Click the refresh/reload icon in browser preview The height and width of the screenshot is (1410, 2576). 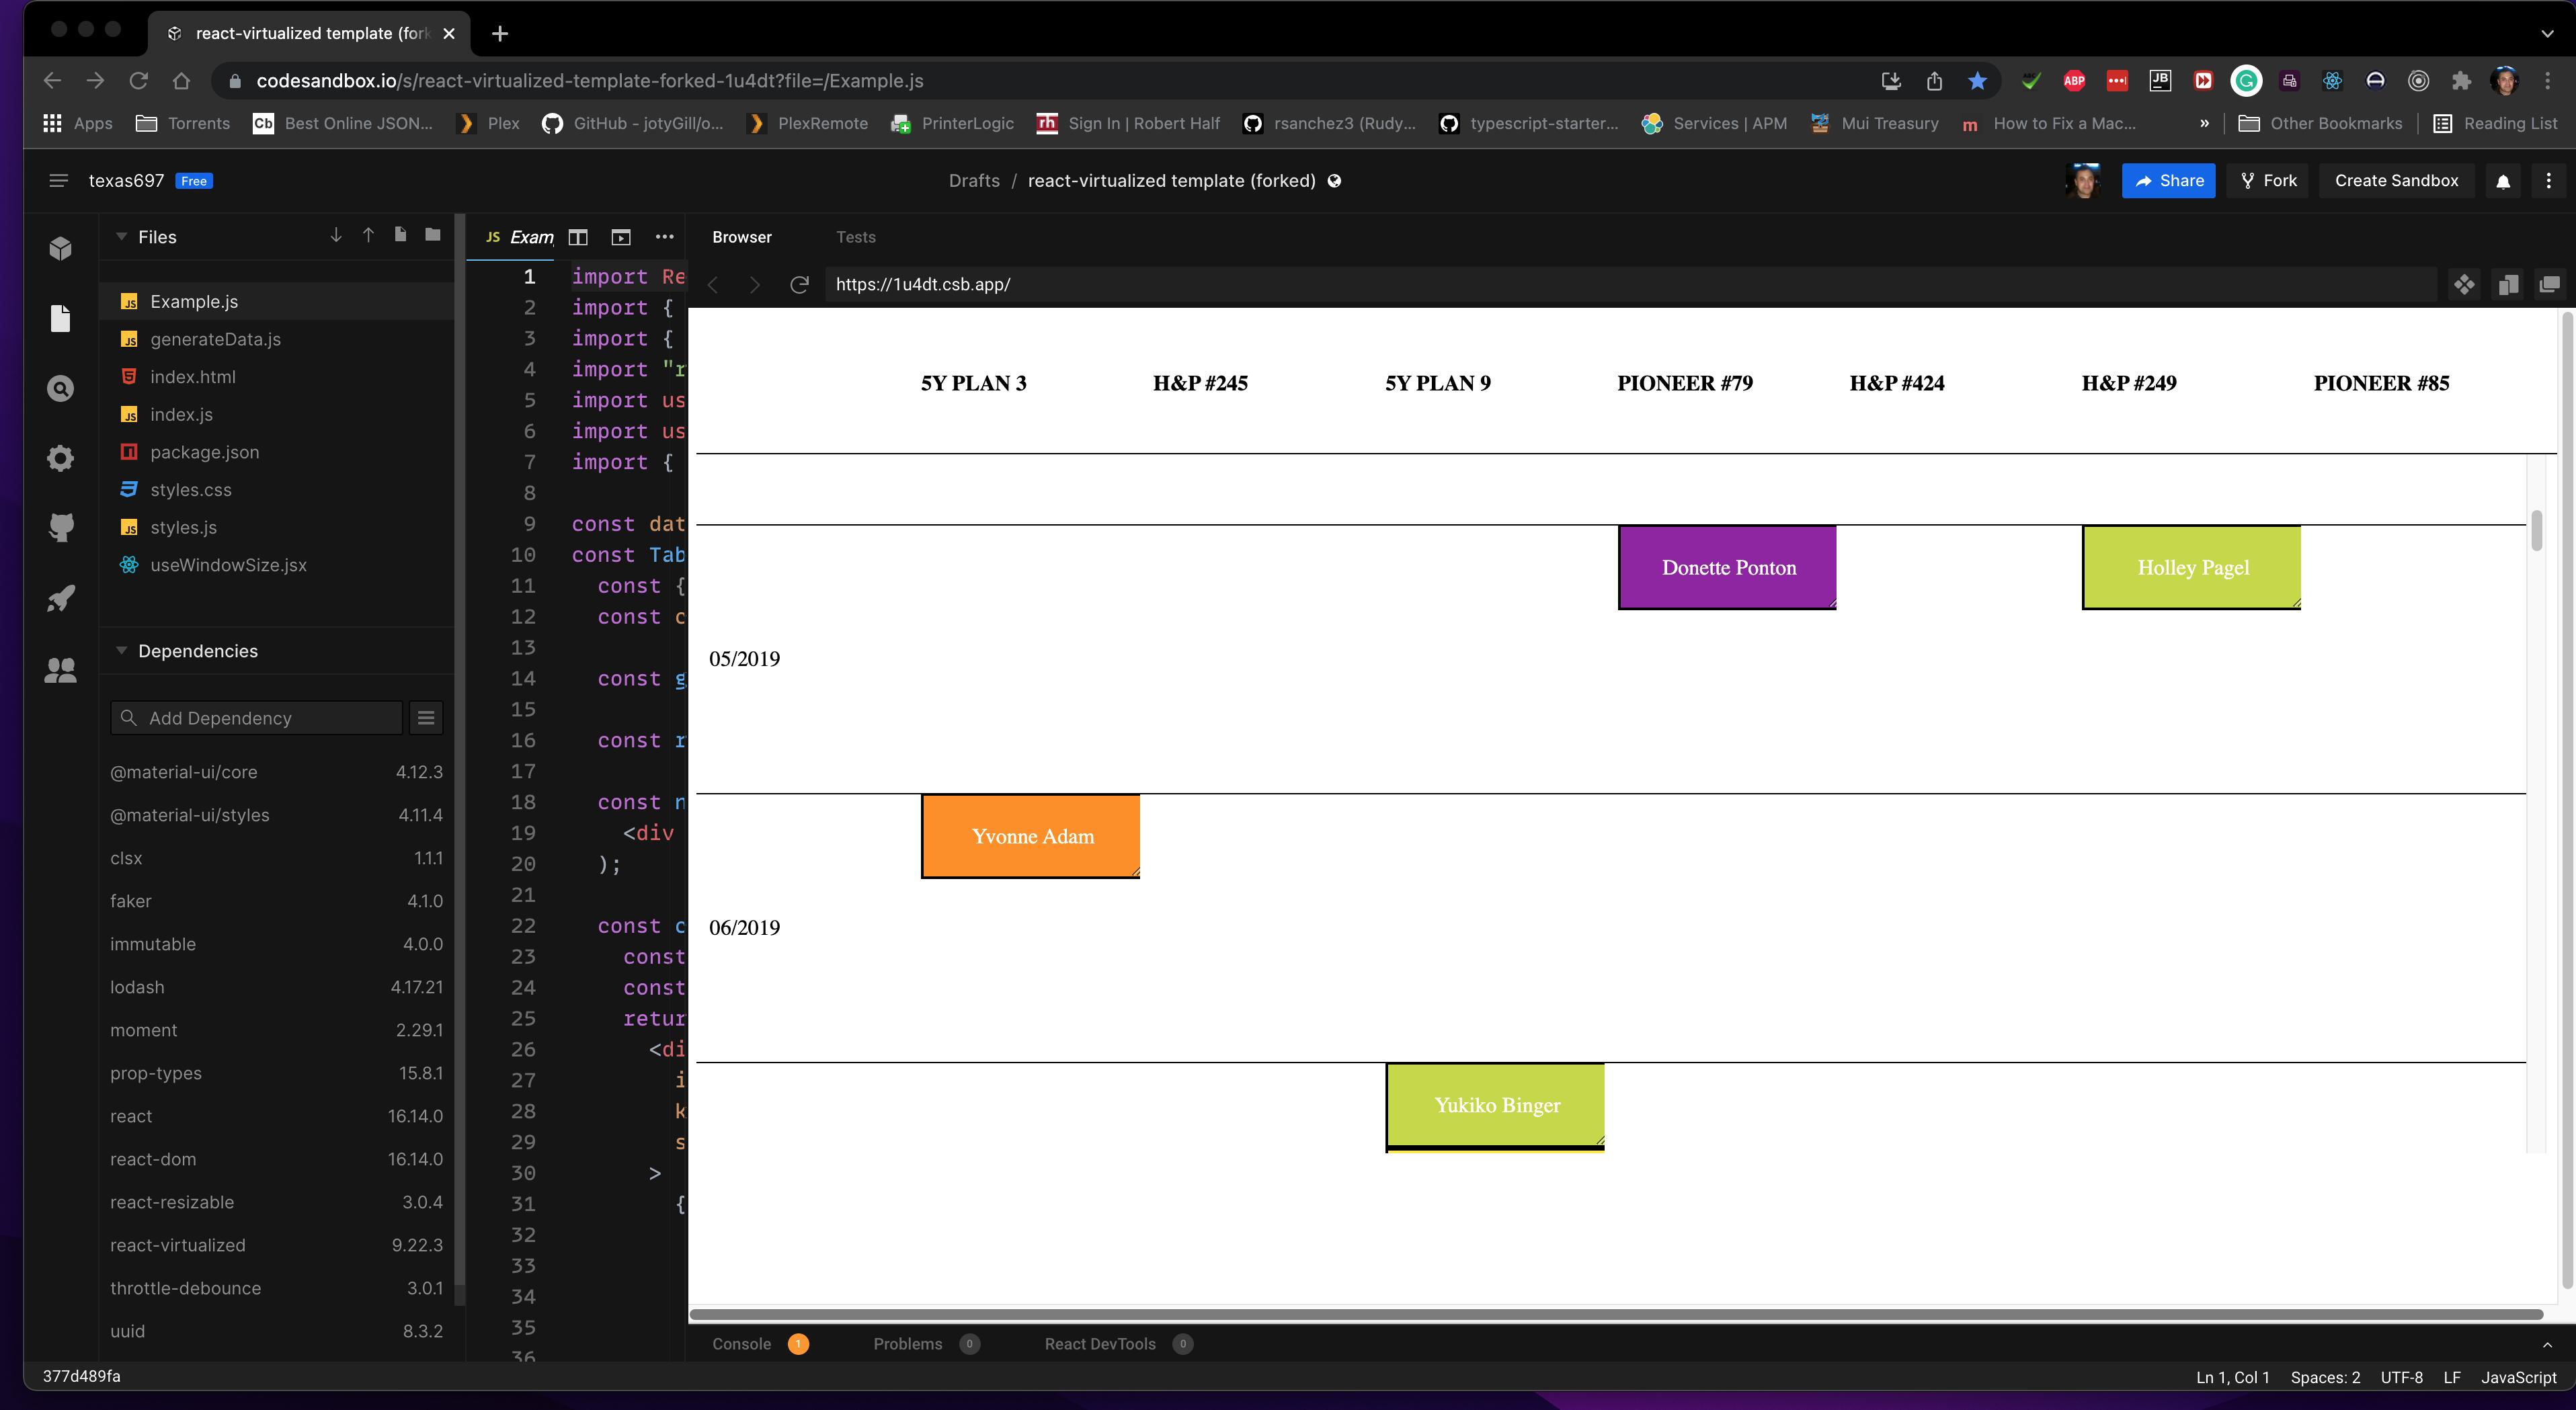click(800, 283)
